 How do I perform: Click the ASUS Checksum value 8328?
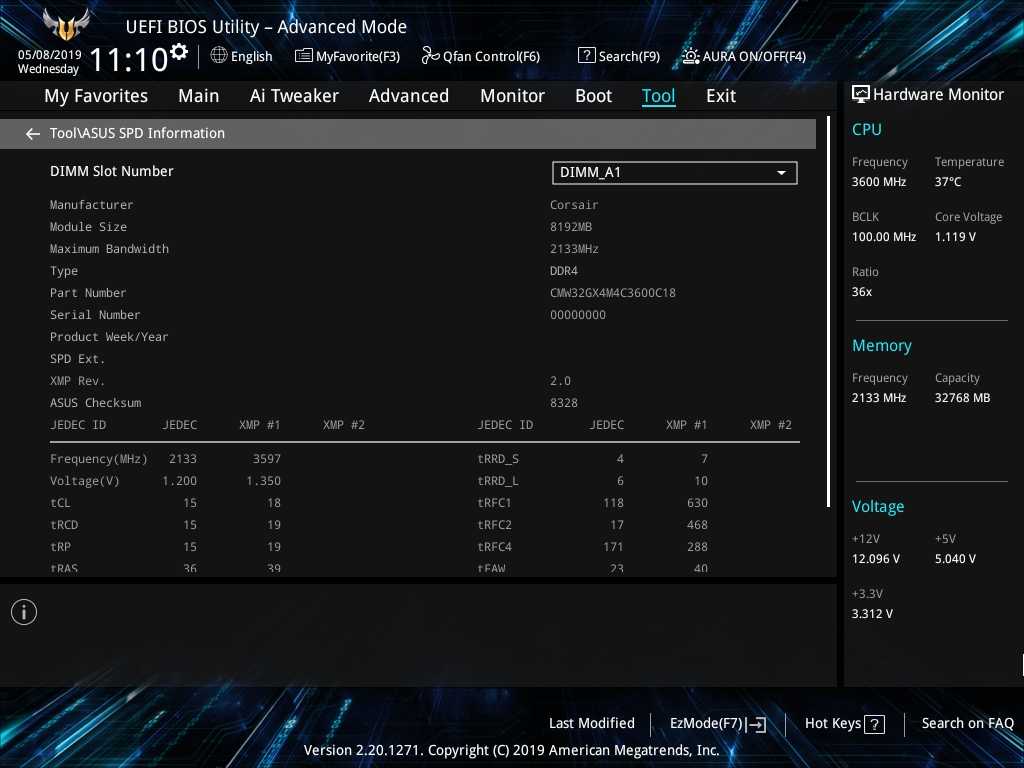pos(564,403)
